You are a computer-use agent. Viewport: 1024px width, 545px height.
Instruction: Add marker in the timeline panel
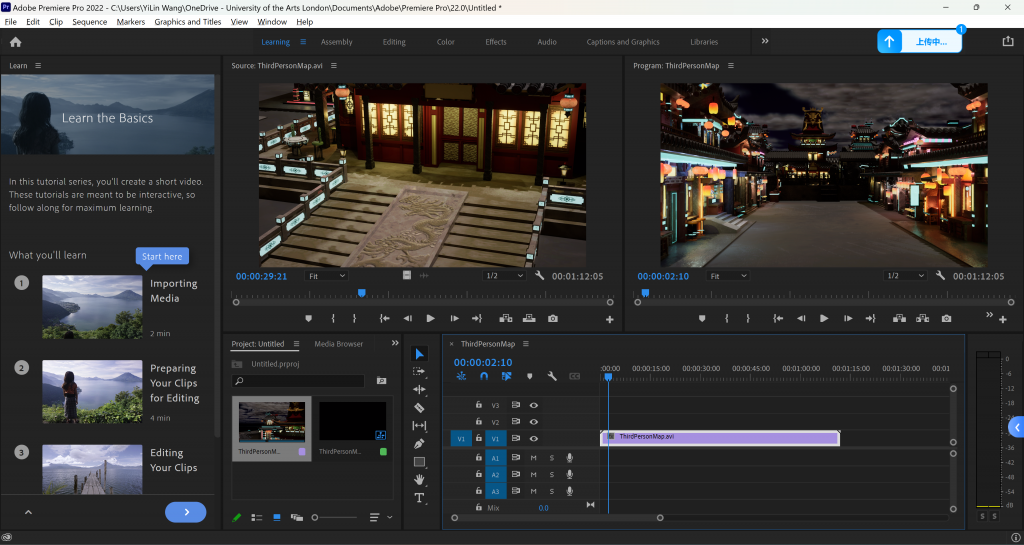[530, 377]
